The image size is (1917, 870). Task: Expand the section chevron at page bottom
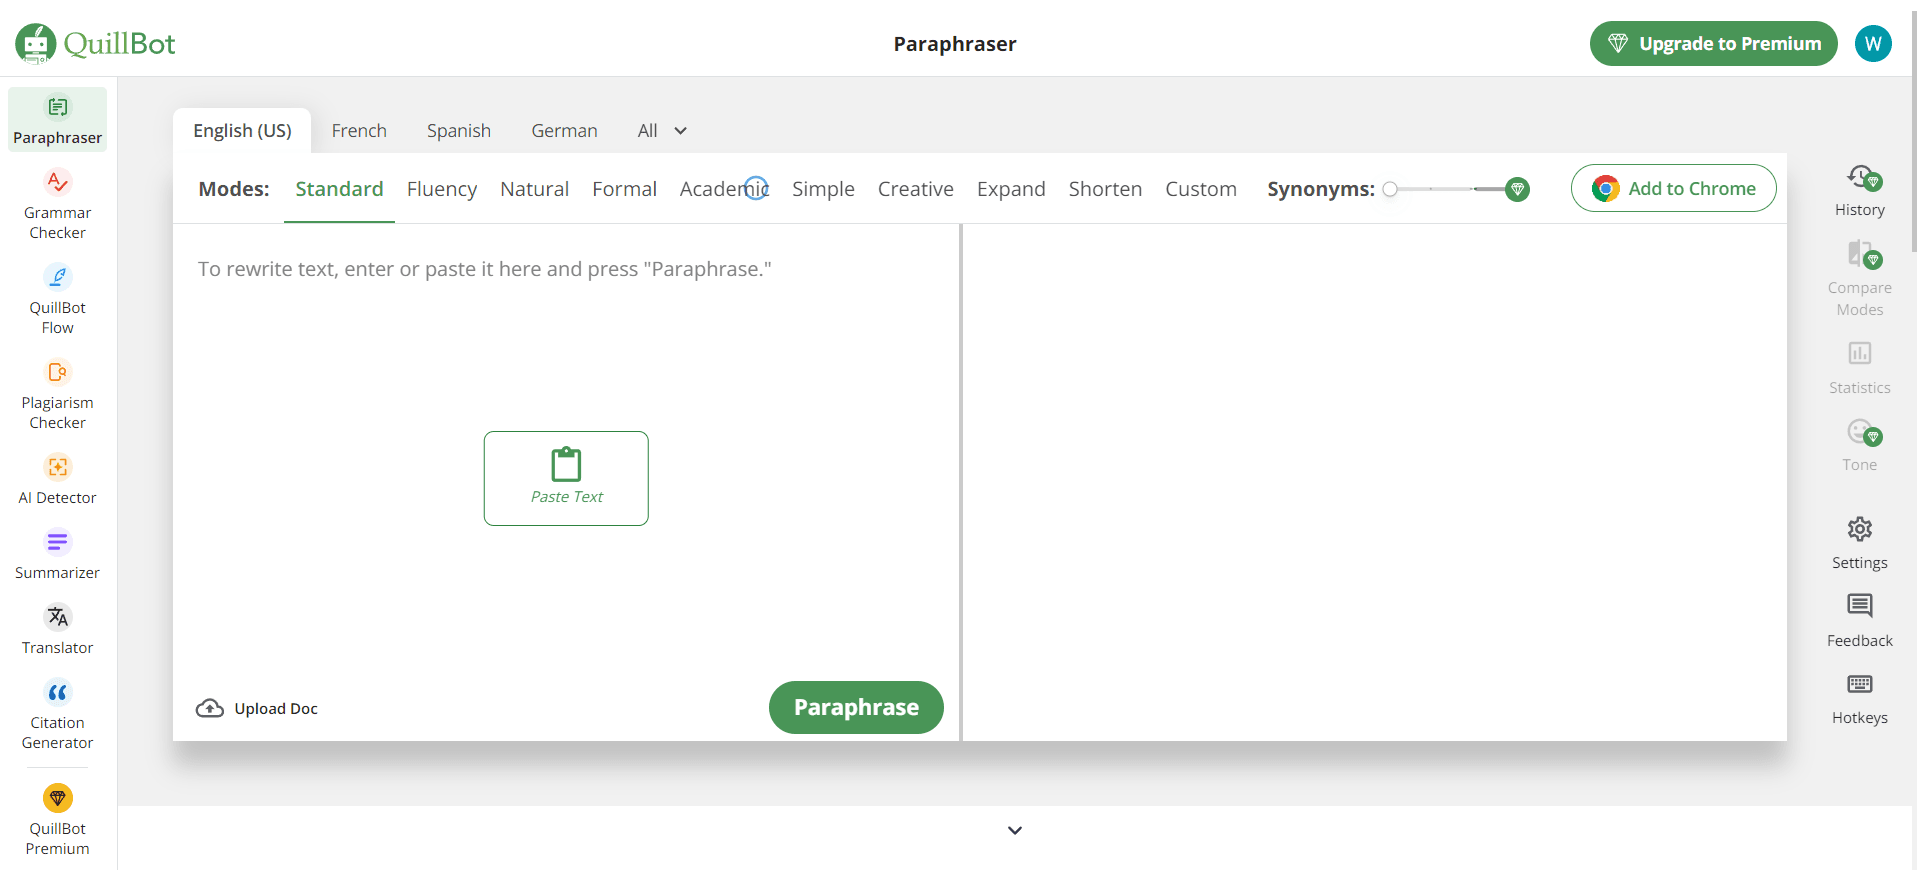tap(1014, 830)
